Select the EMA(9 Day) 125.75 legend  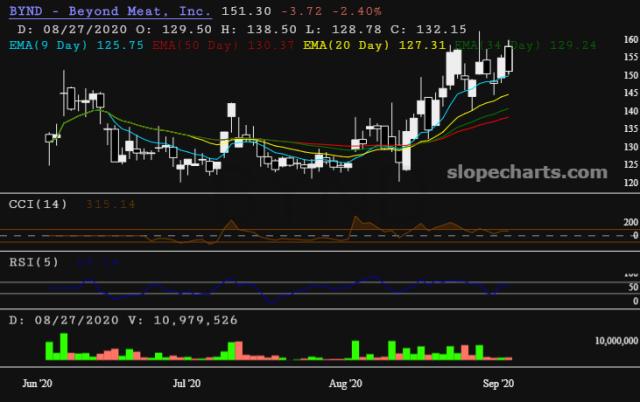76,45
